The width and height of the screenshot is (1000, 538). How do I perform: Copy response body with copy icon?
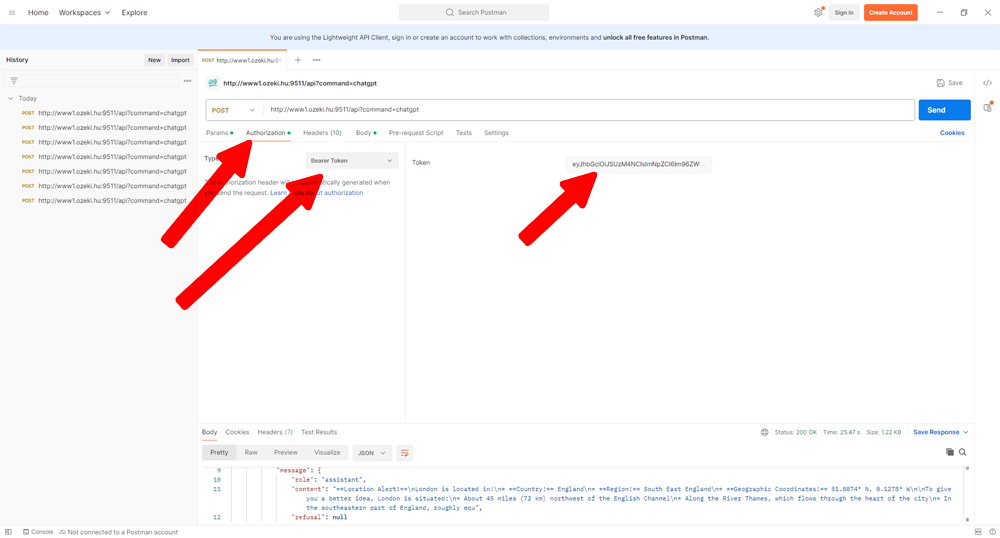point(950,452)
